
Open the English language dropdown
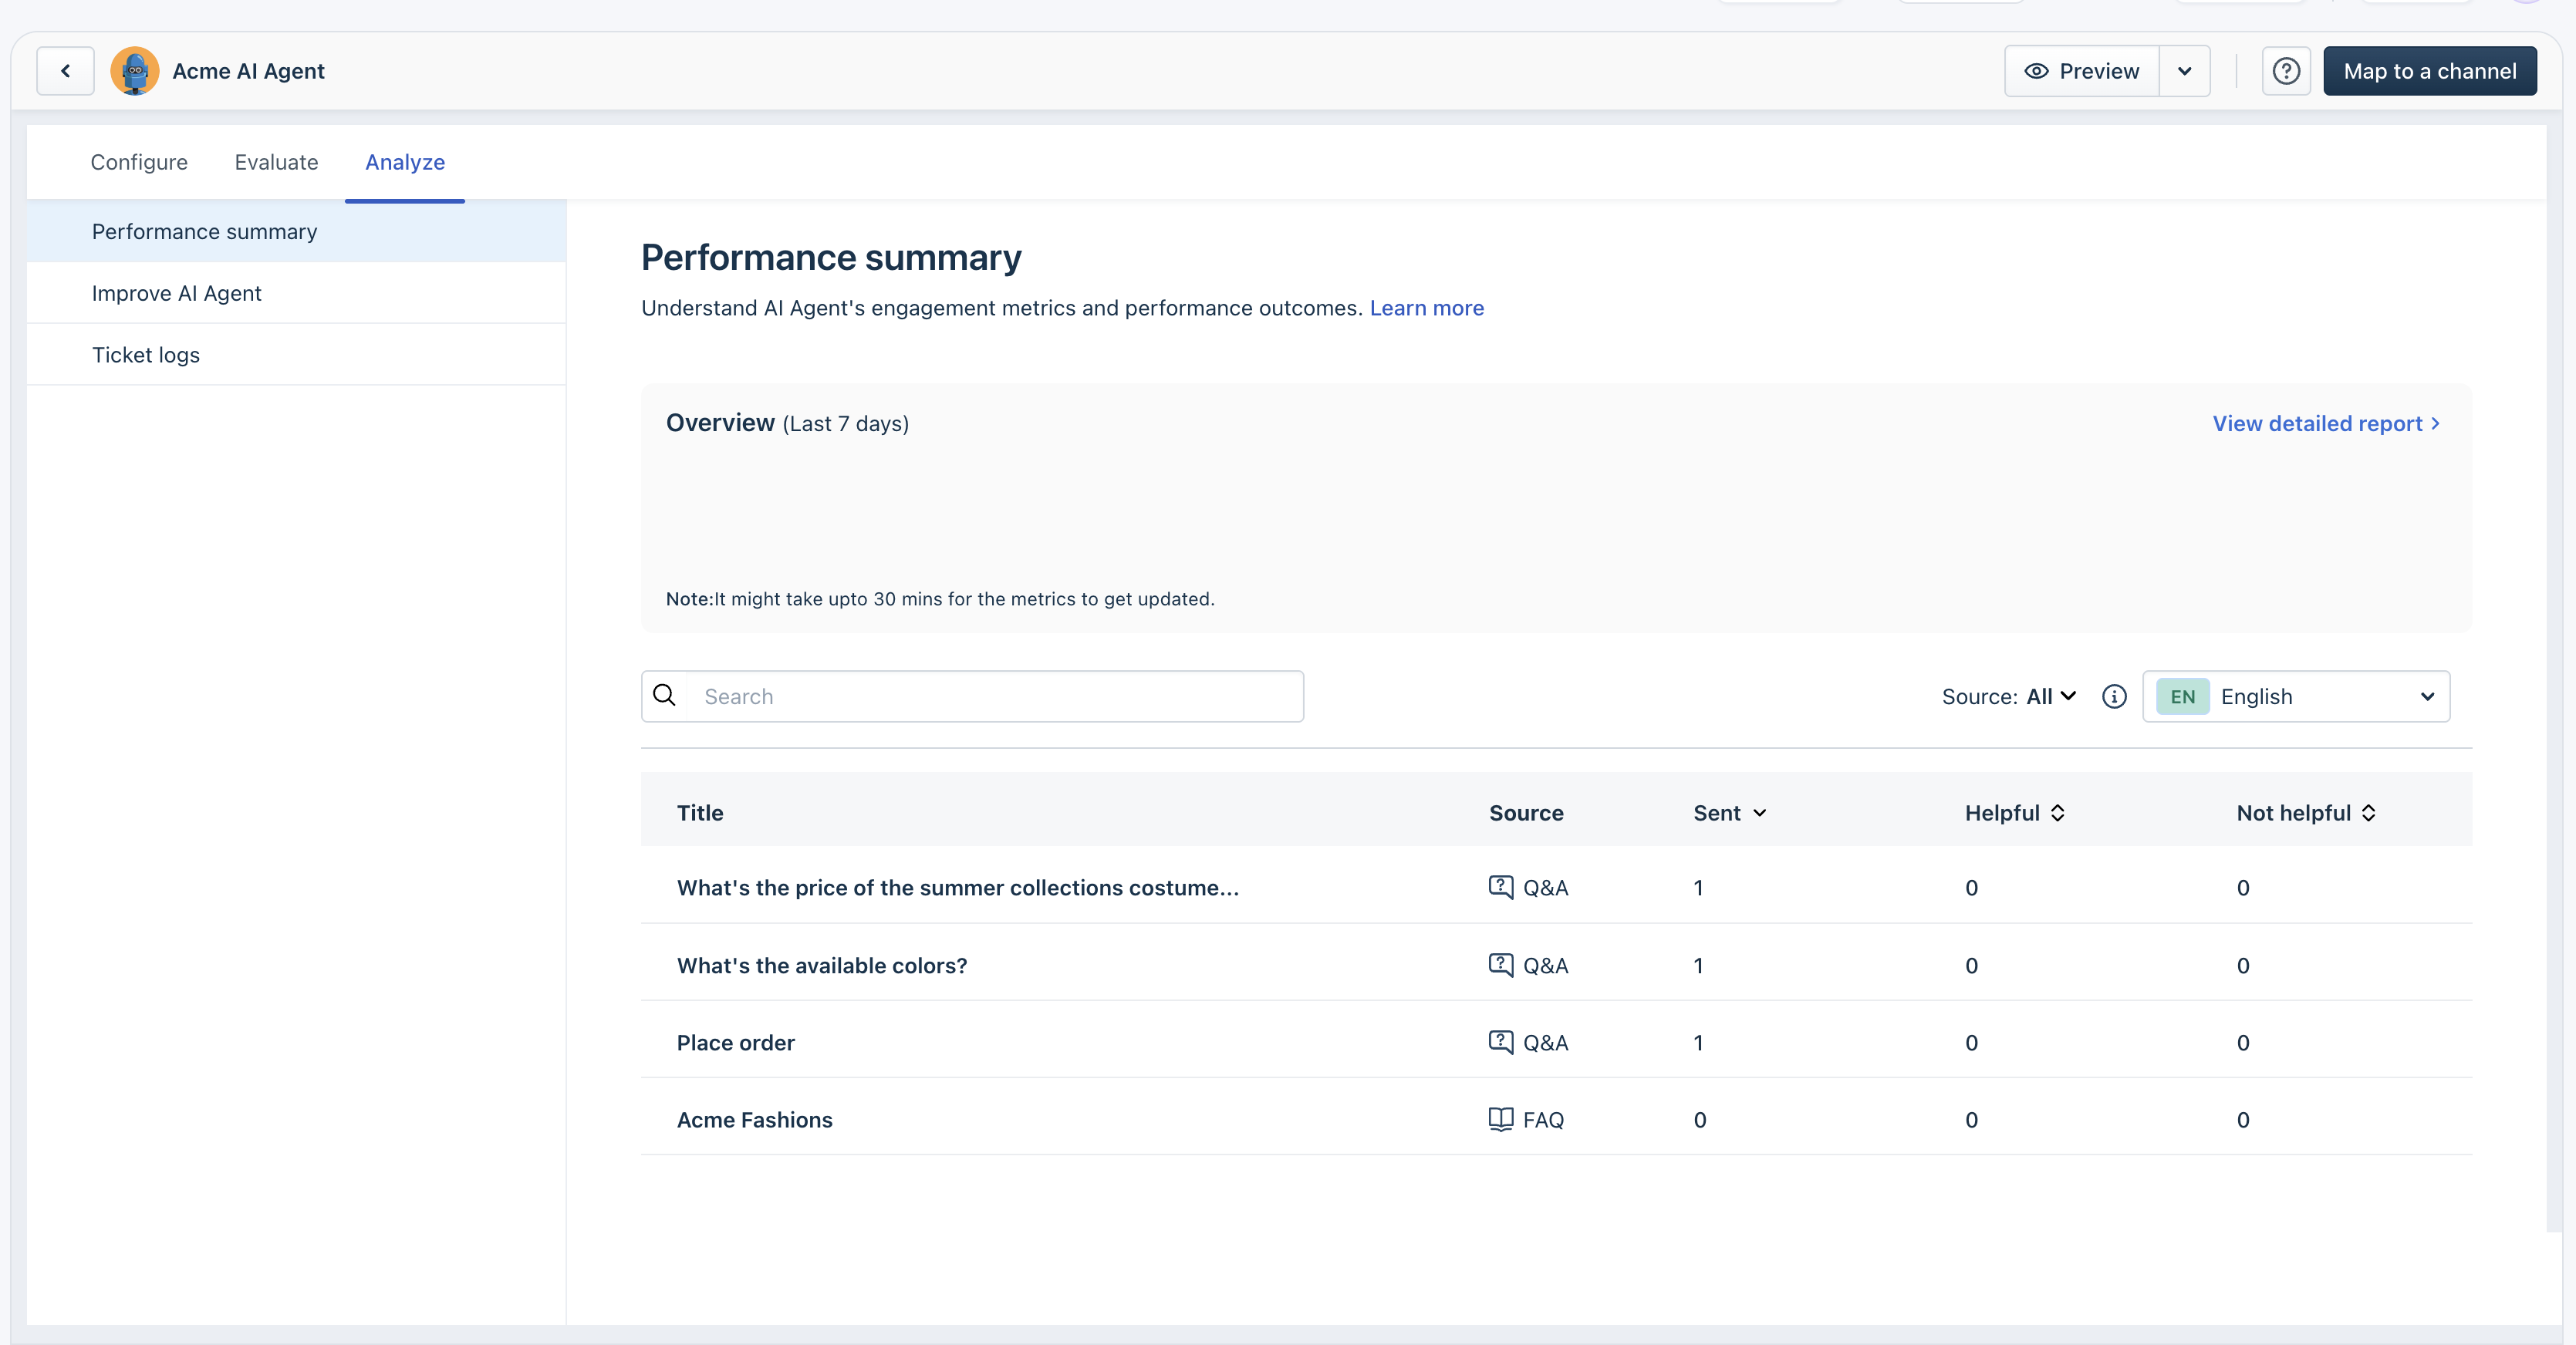2295,697
